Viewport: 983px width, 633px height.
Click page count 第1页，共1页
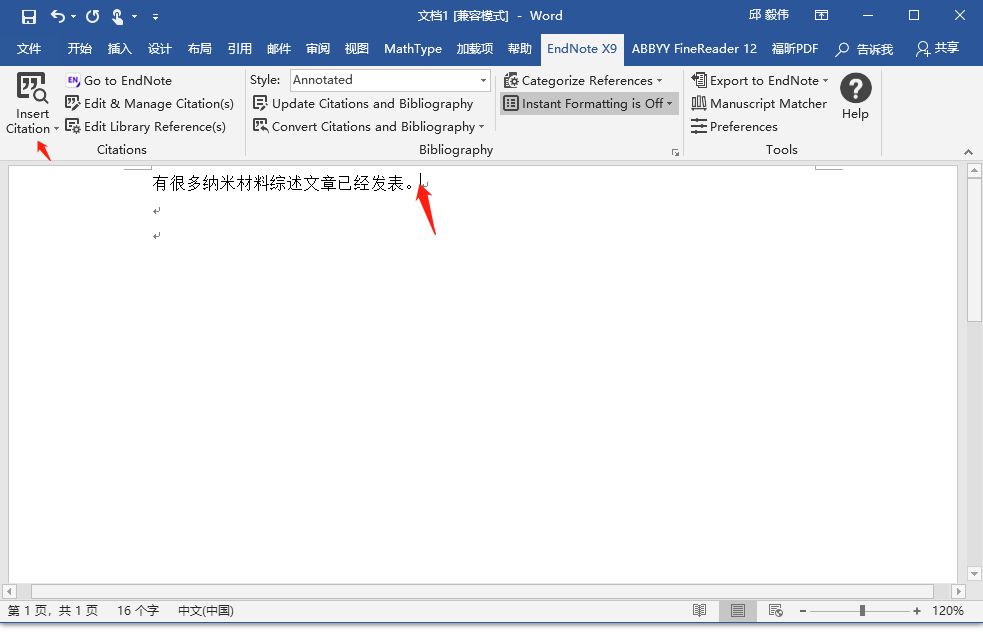(x=53, y=610)
